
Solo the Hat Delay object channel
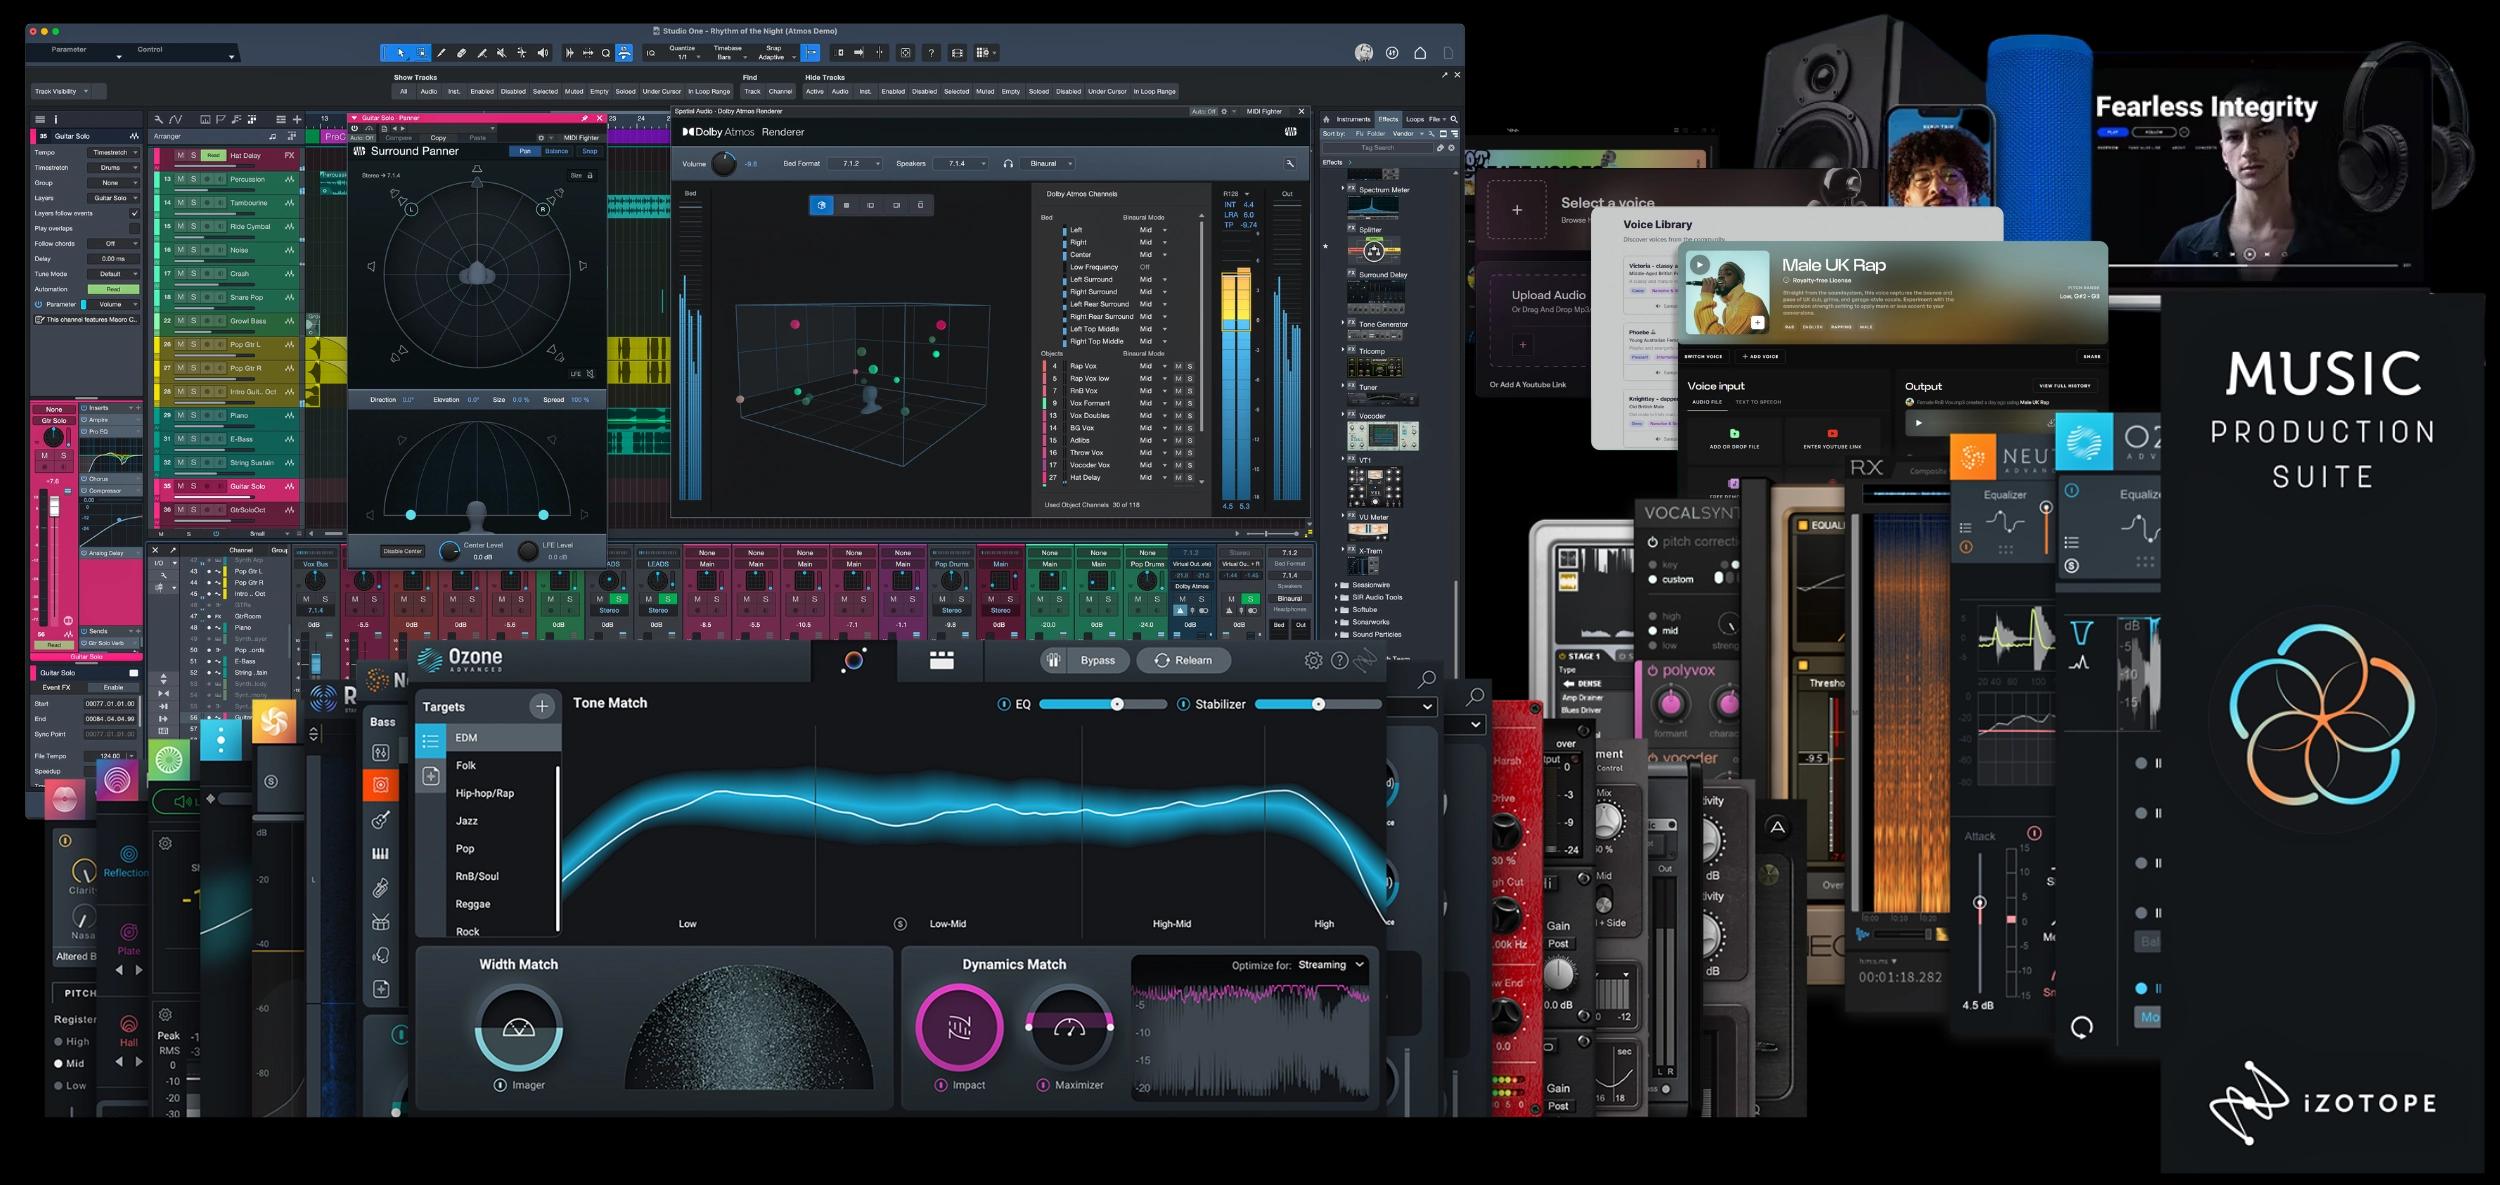coord(1189,477)
